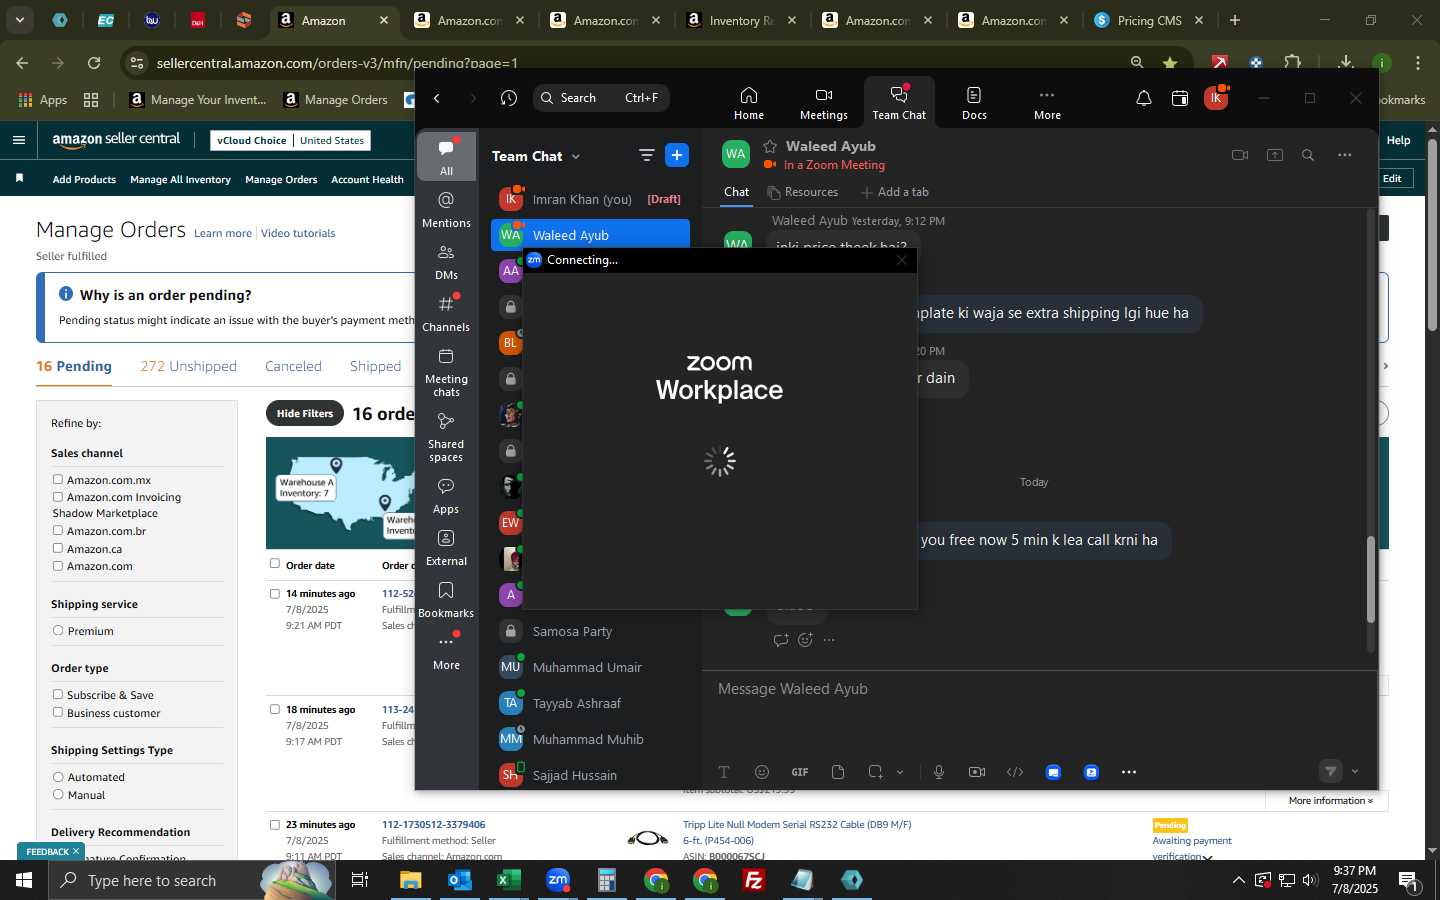Open emoji picker in message toolbar
The image size is (1440, 900).
point(762,772)
